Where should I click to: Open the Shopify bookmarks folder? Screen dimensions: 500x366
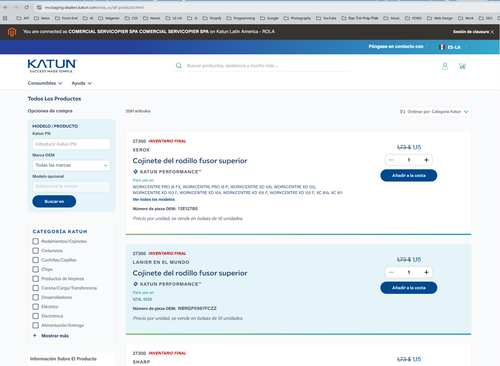tap(212, 18)
